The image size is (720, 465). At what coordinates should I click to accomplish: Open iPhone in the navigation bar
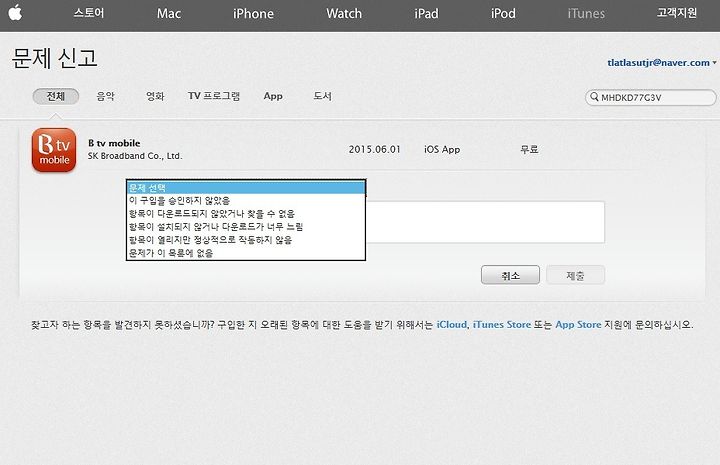[253, 13]
